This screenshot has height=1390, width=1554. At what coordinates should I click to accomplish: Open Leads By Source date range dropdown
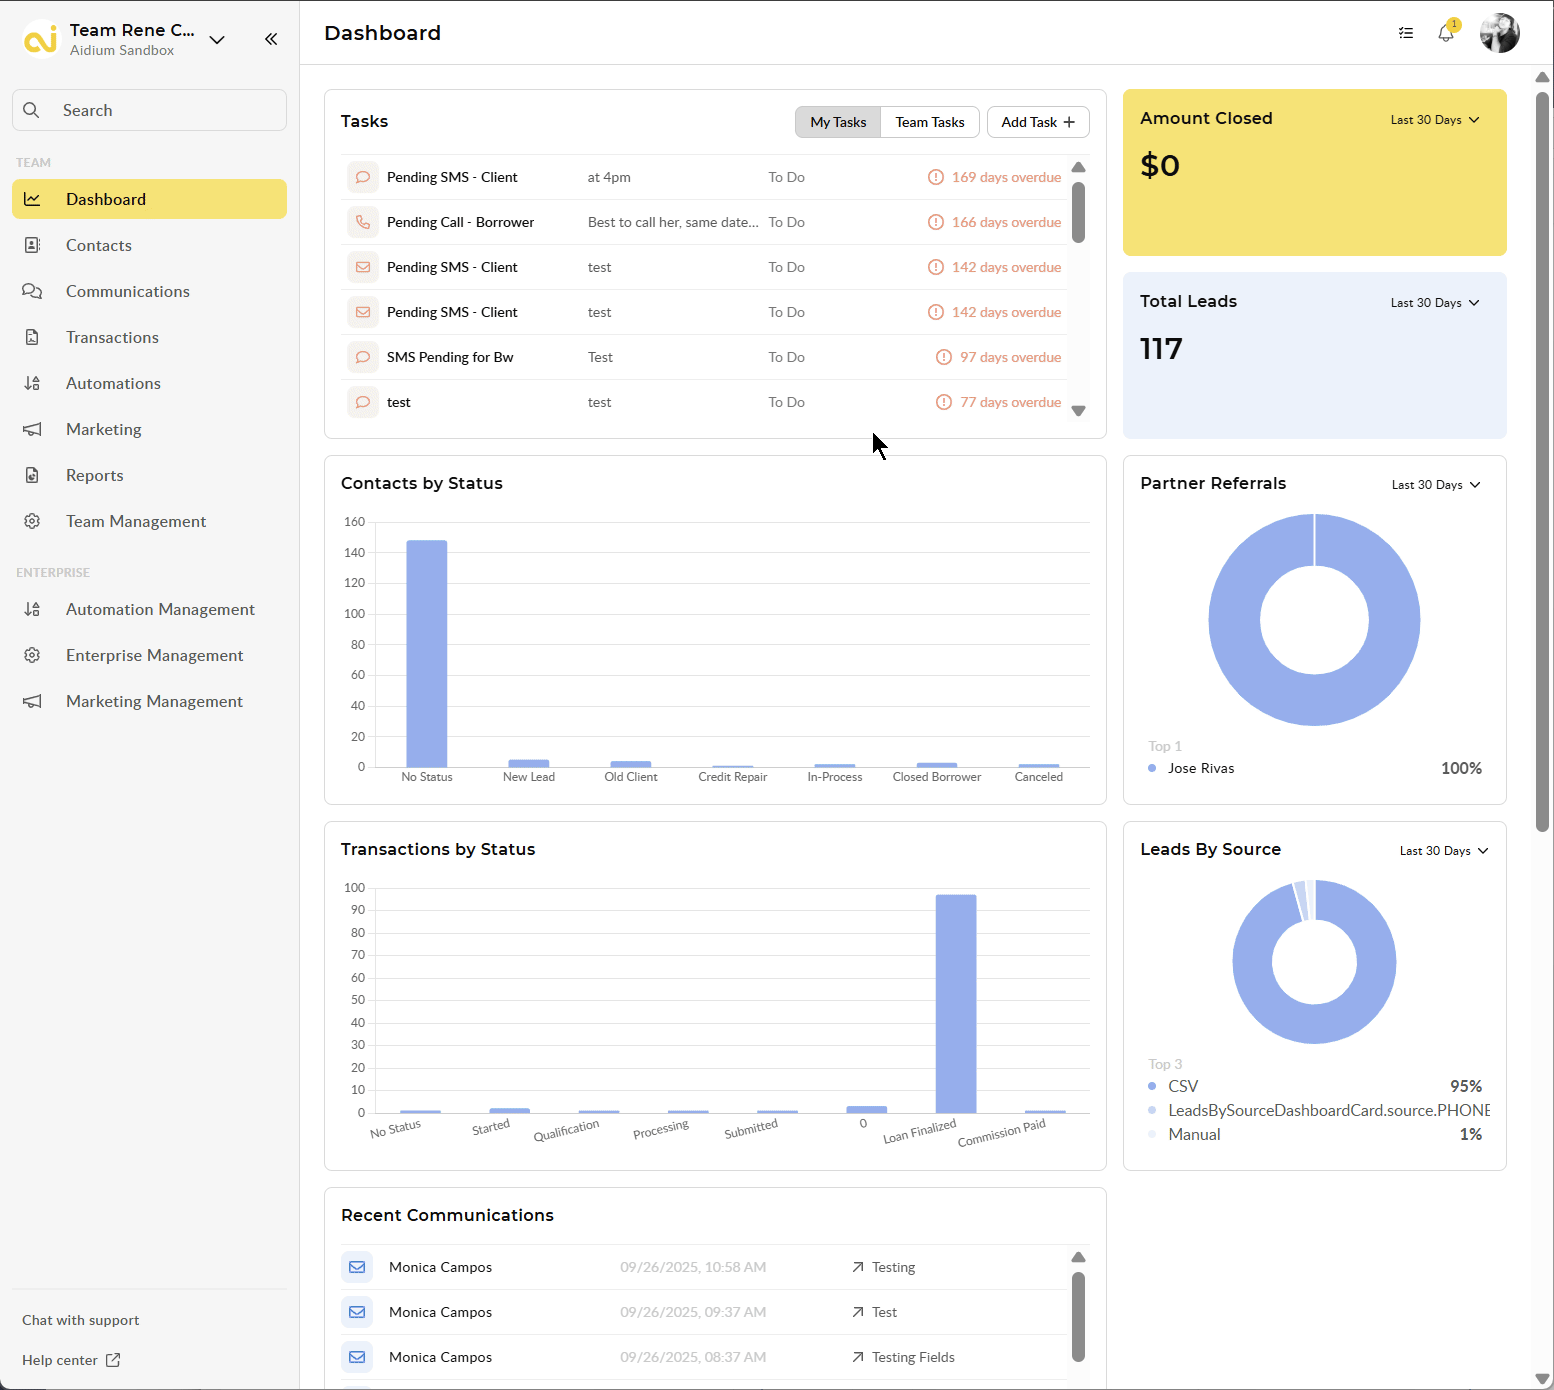(1443, 851)
